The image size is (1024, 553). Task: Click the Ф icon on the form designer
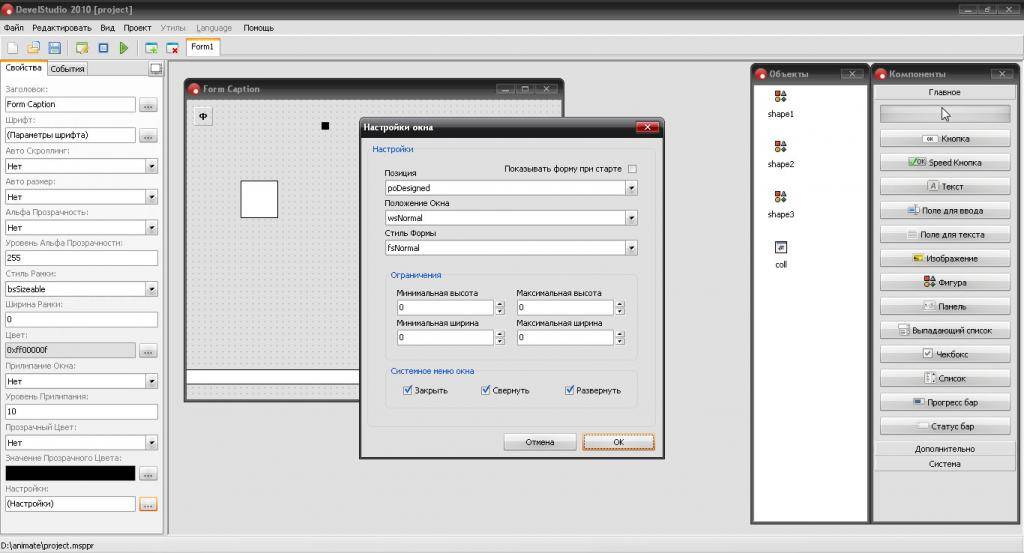tap(203, 116)
